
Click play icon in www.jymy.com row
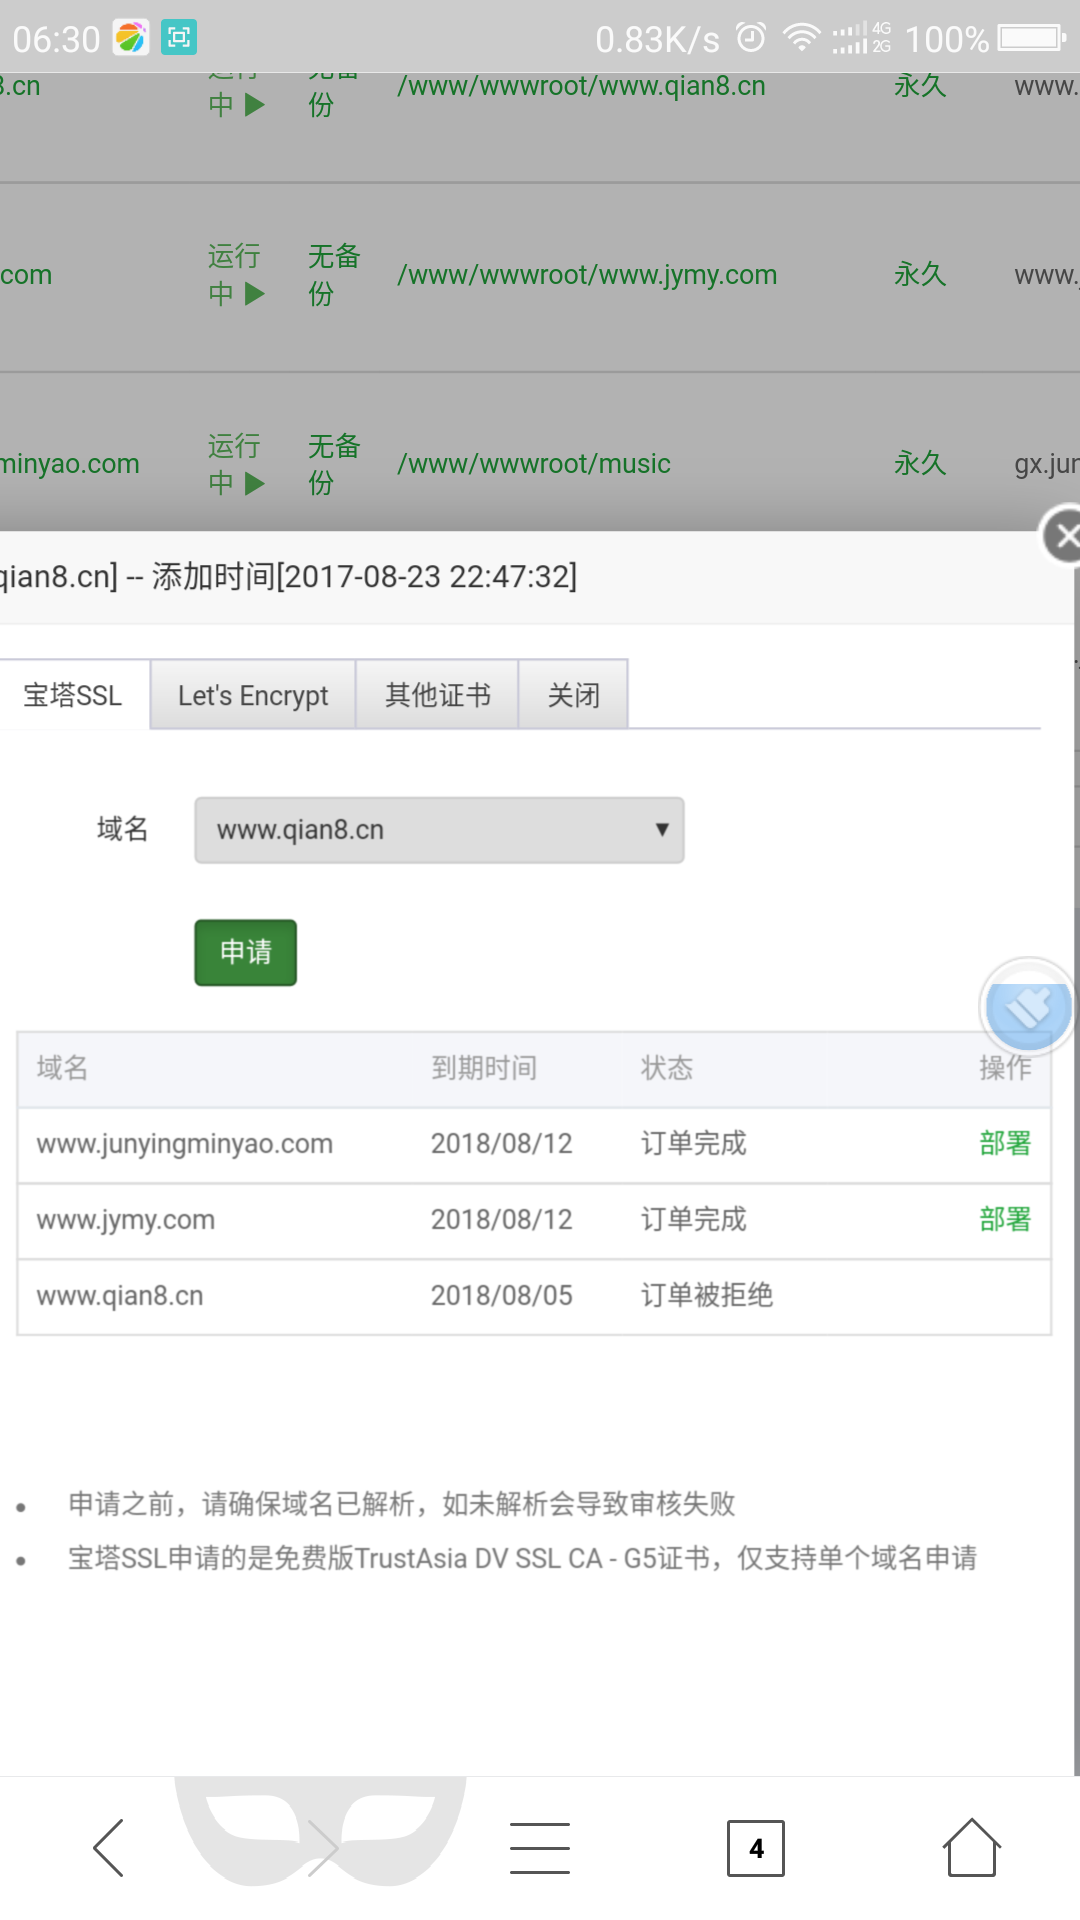click(255, 293)
